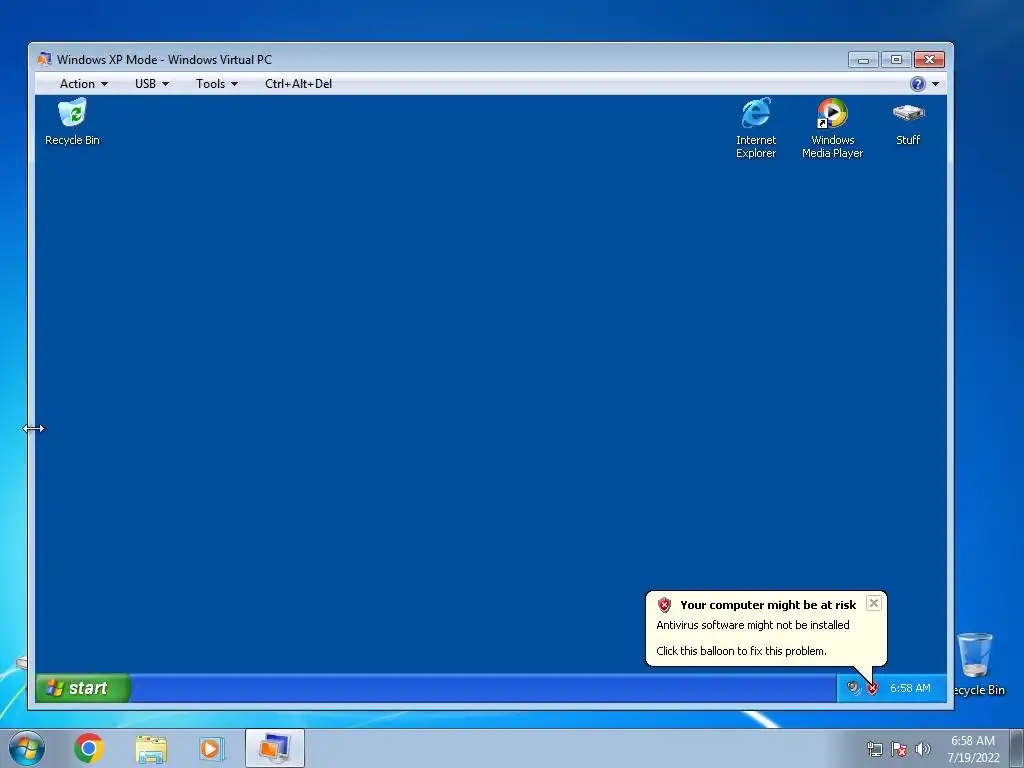Click the red shield security tray icon in XP

click(x=872, y=688)
